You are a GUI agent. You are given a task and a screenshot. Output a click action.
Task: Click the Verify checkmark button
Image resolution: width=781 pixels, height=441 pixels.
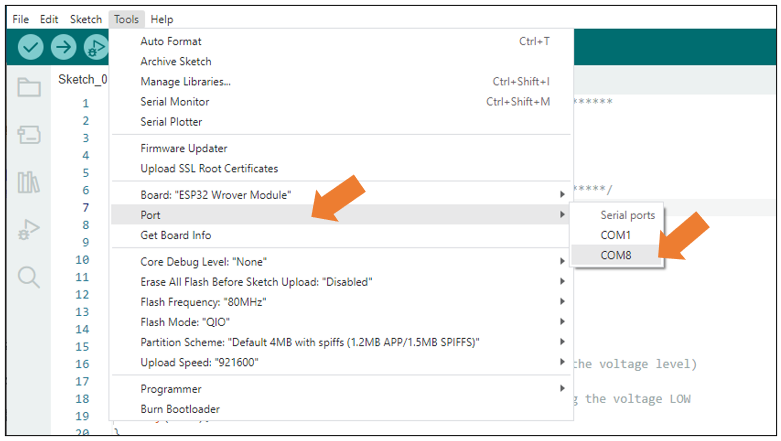[31, 47]
